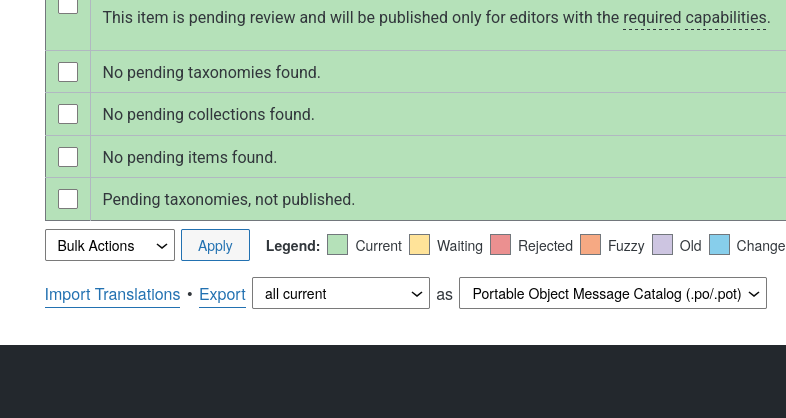
Task: Expand the 'all current' export filter dropdown
Action: (x=341, y=294)
